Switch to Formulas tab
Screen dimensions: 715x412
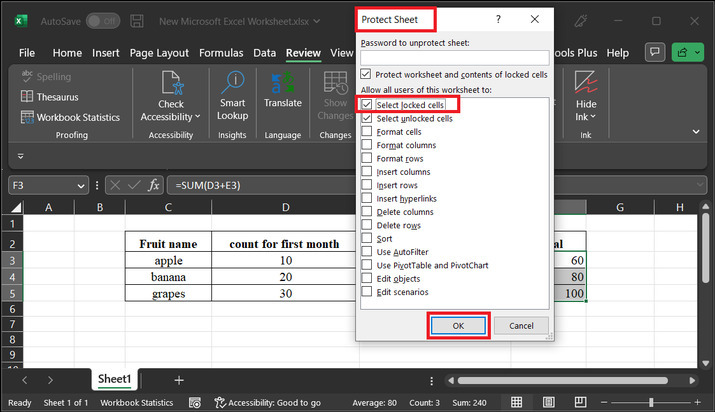pyautogui.click(x=221, y=53)
